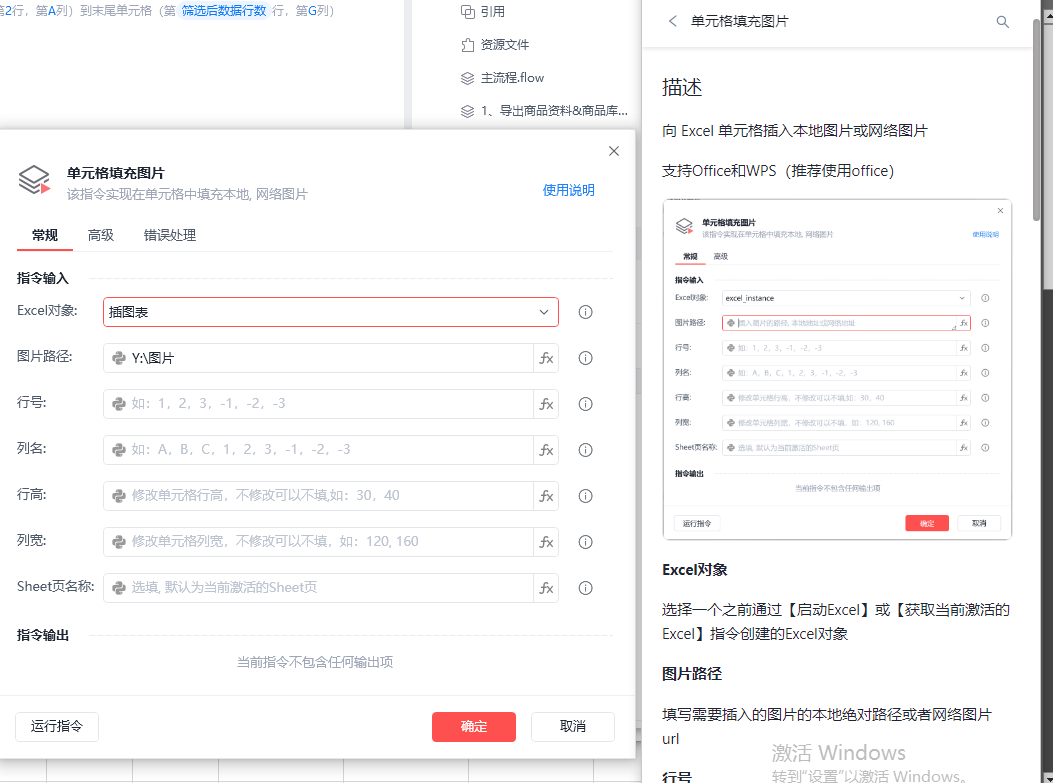This screenshot has width=1053, height=783.
Task: Click info icon next to Sheet页名称
Action: coord(586,588)
